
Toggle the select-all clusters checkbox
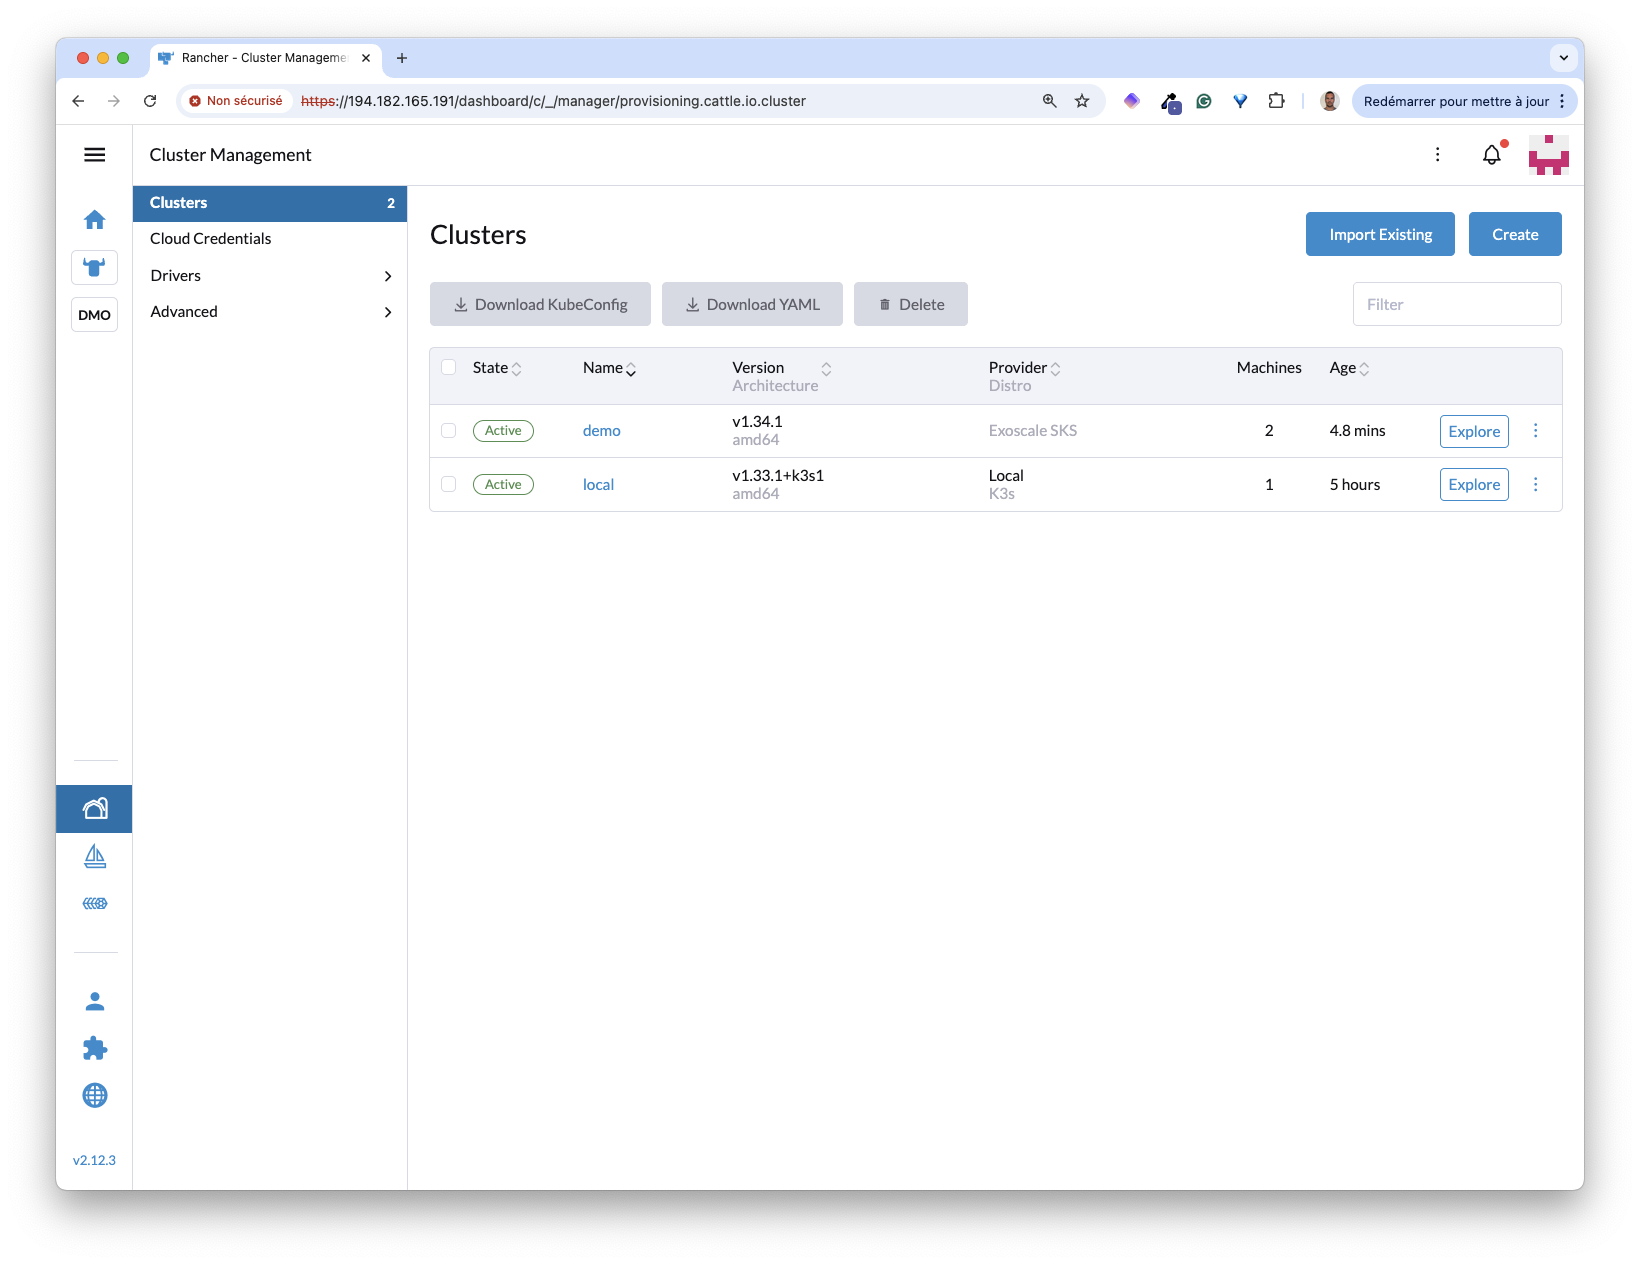point(449,368)
